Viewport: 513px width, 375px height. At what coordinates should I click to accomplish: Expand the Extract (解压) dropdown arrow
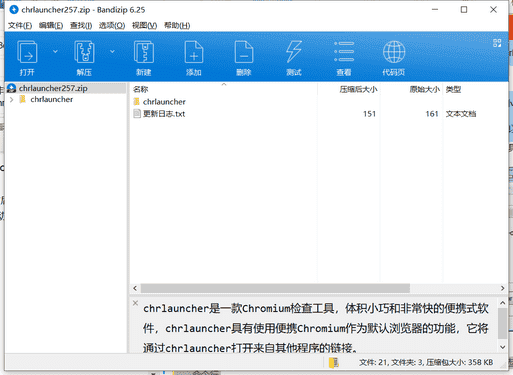(x=112, y=51)
